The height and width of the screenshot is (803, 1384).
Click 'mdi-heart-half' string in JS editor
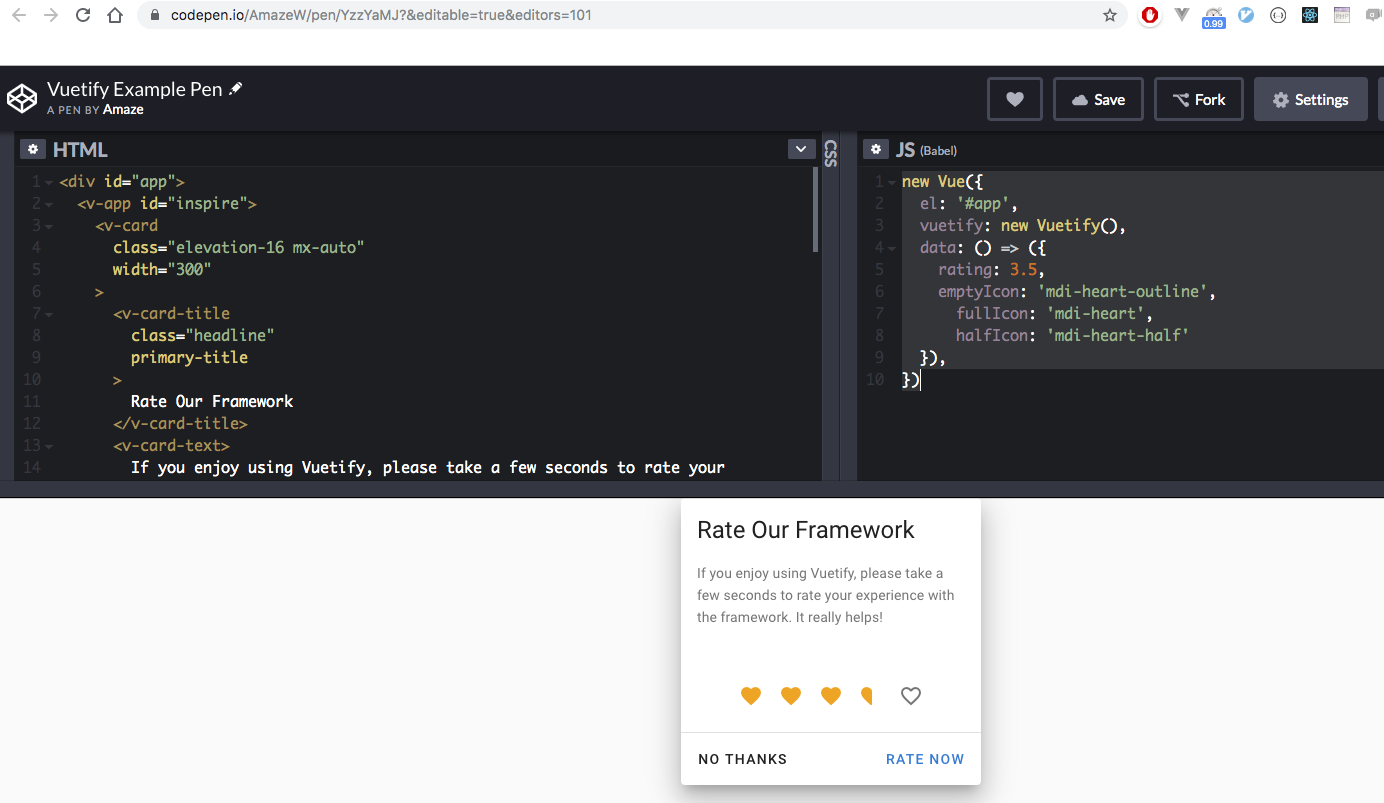(x=1117, y=336)
